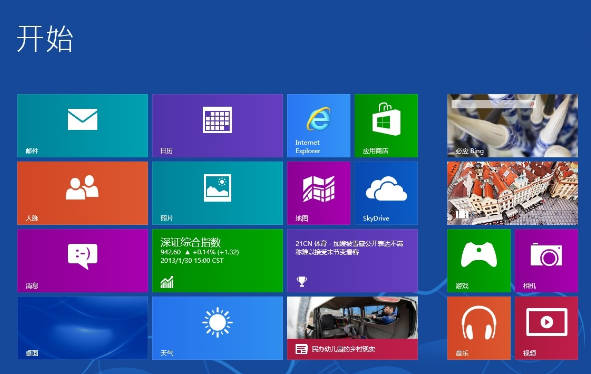Open the News tile with truck photo
This screenshot has height=374, width=591.
click(352, 328)
